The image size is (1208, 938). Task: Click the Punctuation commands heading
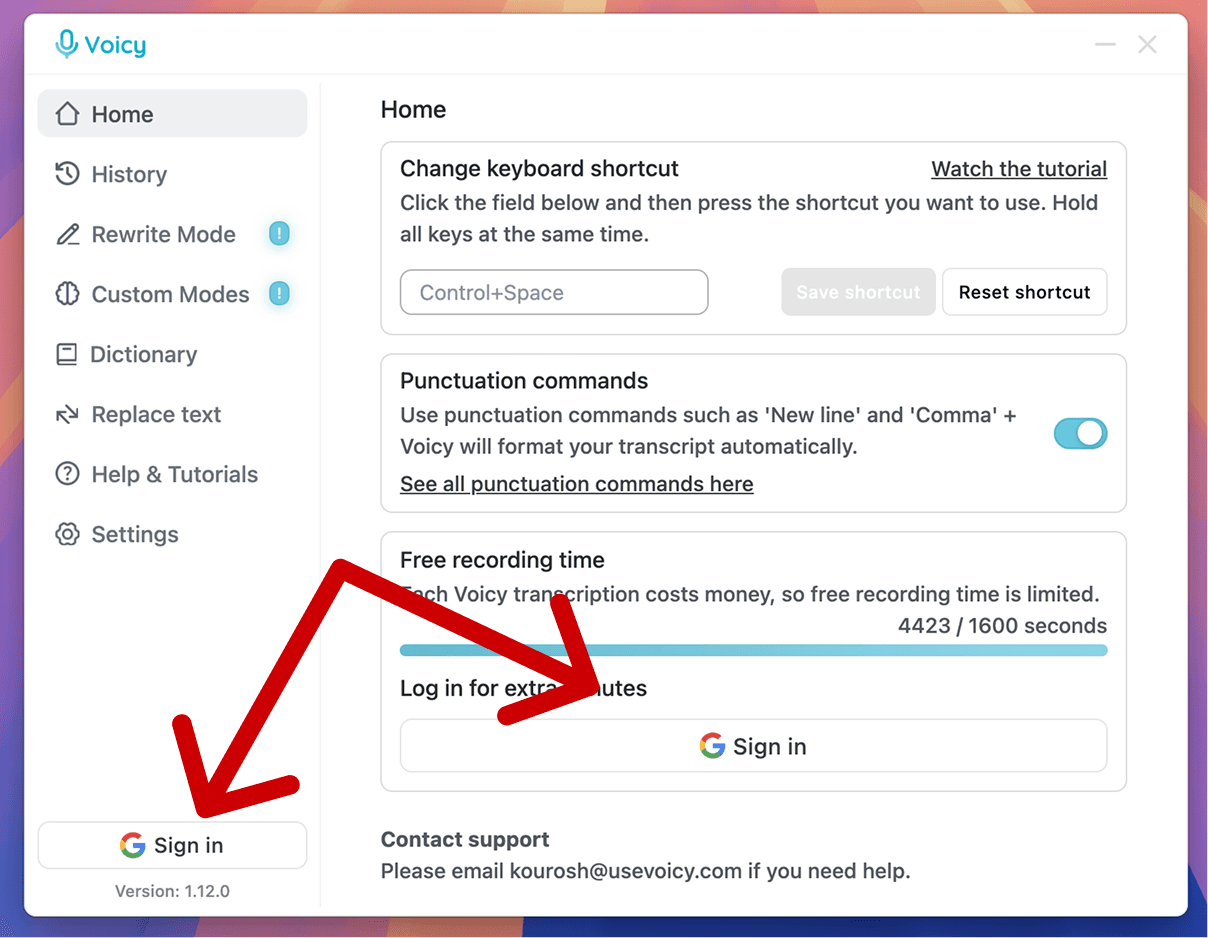[x=524, y=380]
